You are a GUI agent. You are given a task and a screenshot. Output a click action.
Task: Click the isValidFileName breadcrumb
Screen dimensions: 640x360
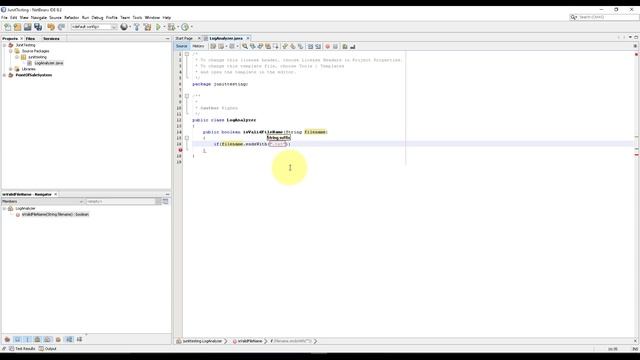pyautogui.click(x=247, y=341)
